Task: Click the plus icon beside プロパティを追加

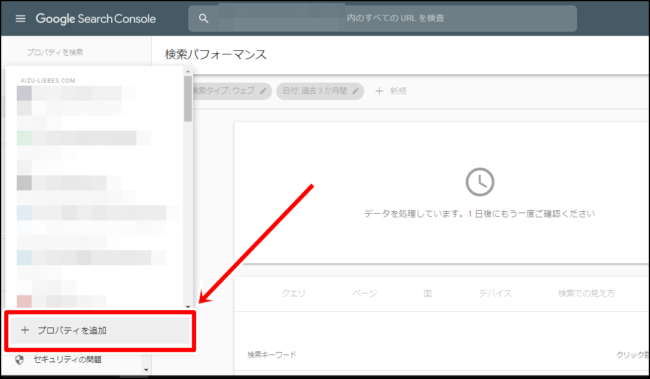Action: [x=25, y=330]
